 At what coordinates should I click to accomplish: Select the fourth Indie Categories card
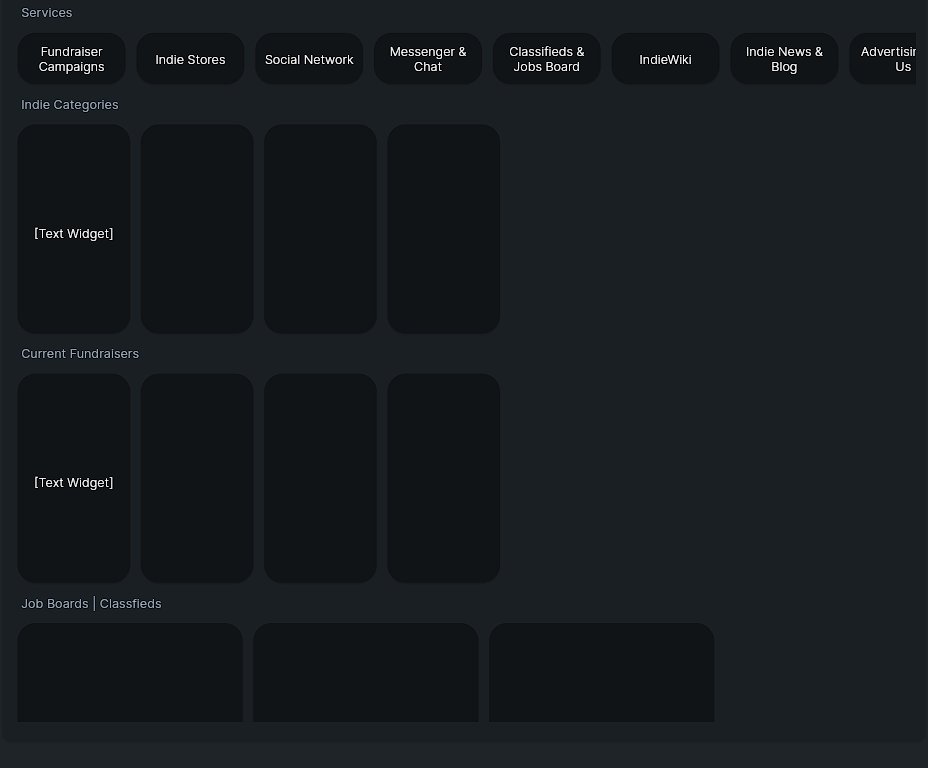coord(443,228)
